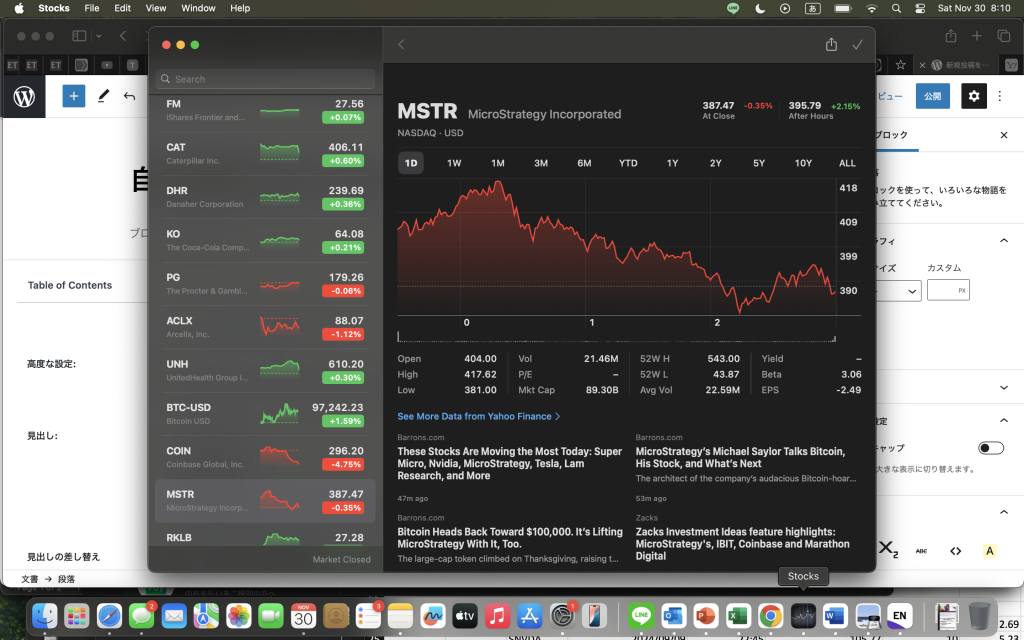Click the inline code <> icon
Viewport: 1024px width, 640px height.
click(x=955, y=551)
